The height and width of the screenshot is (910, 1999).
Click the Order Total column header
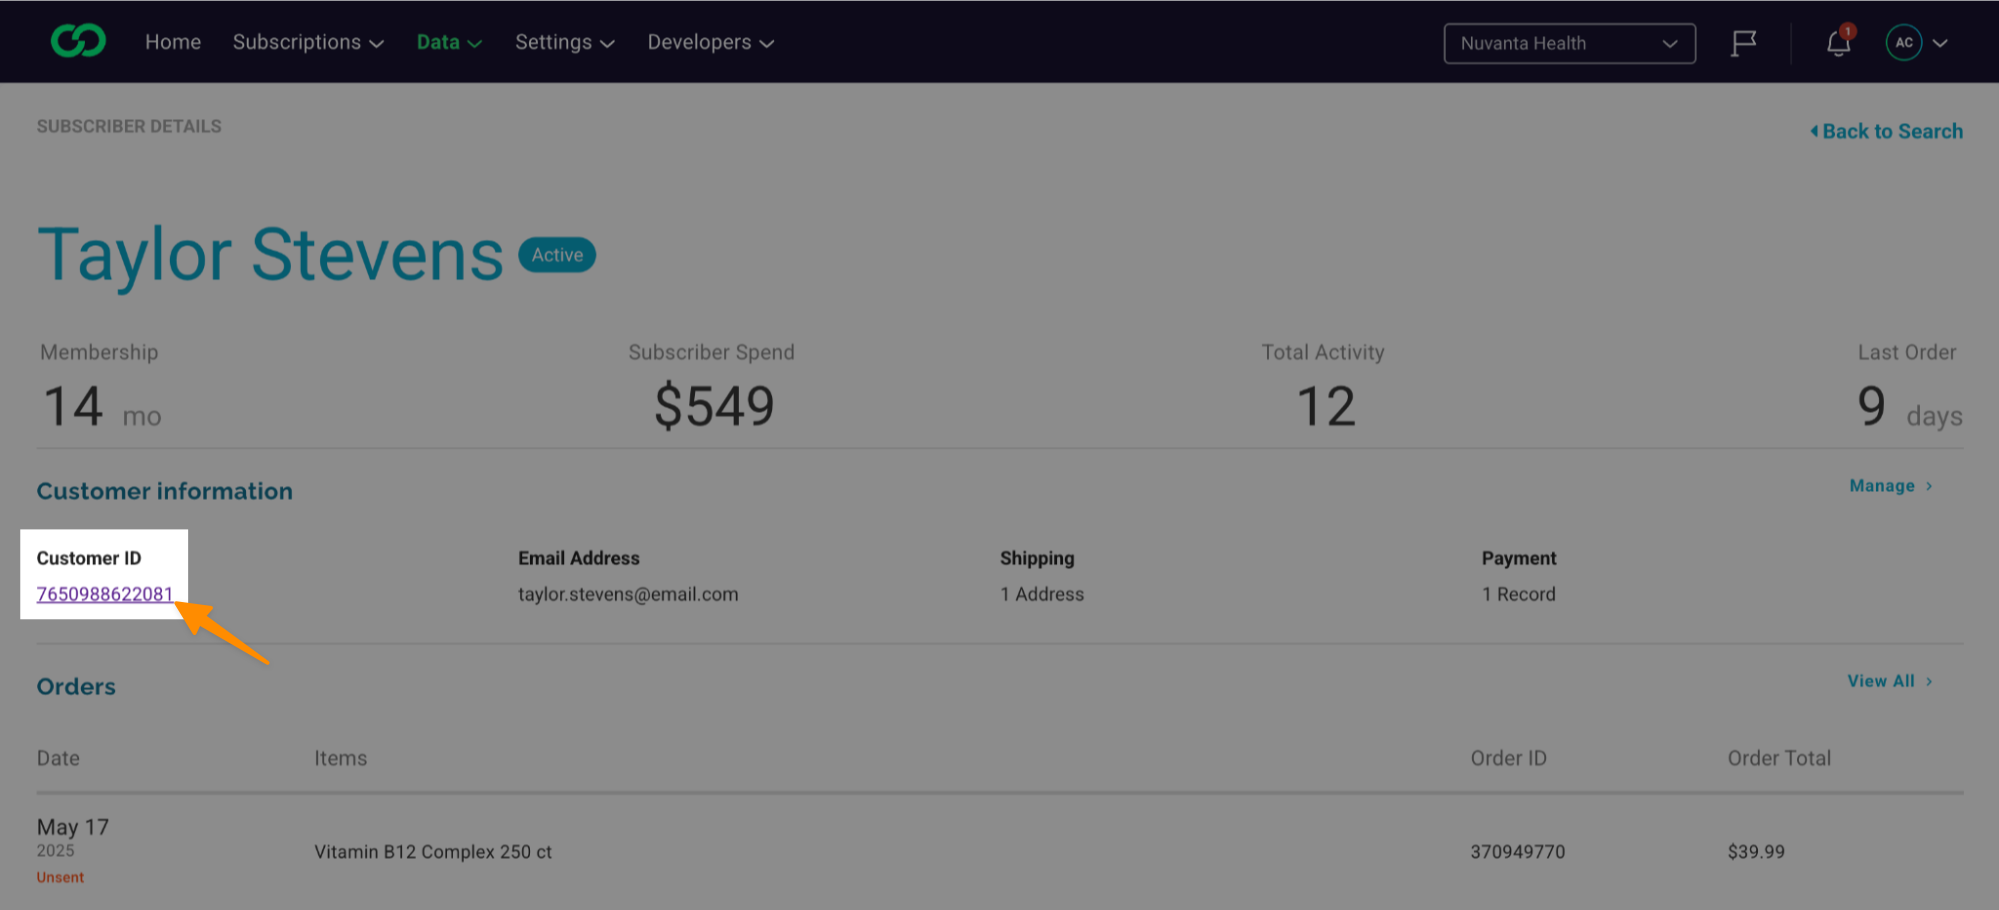pos(1779,758)
